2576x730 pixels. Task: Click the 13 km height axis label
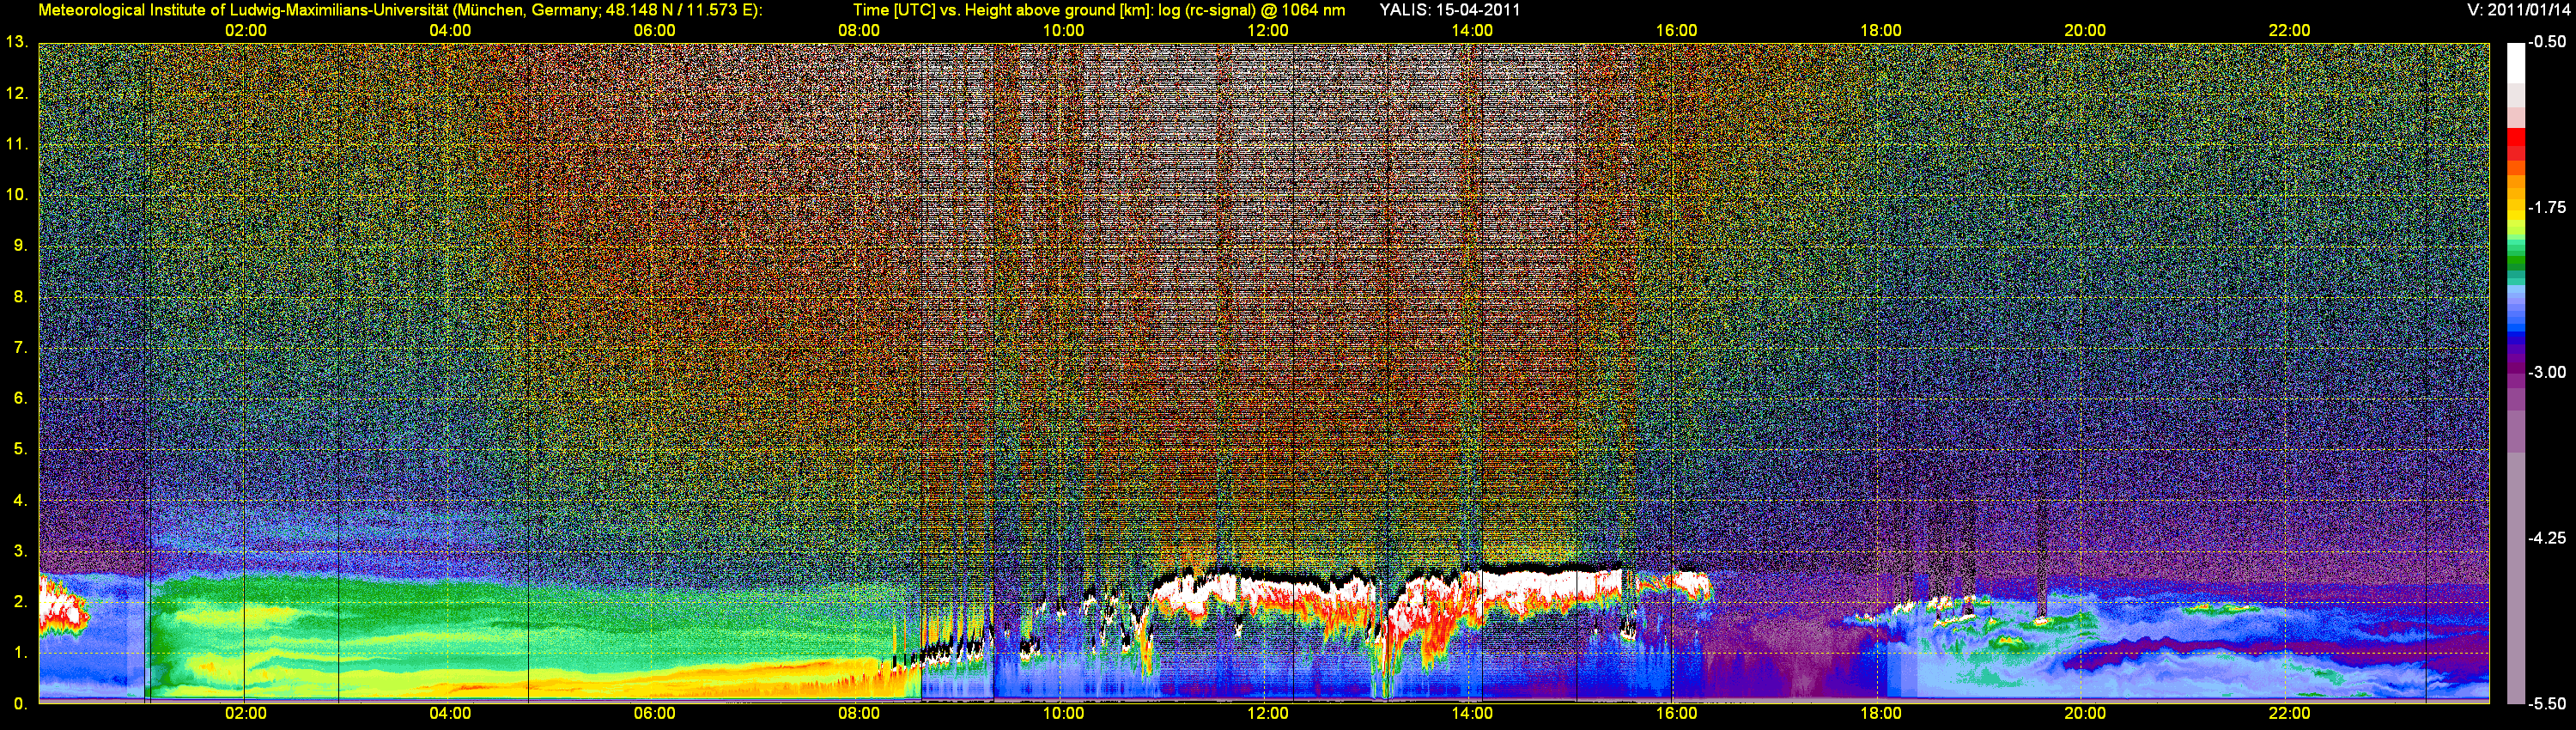[17, 42]
